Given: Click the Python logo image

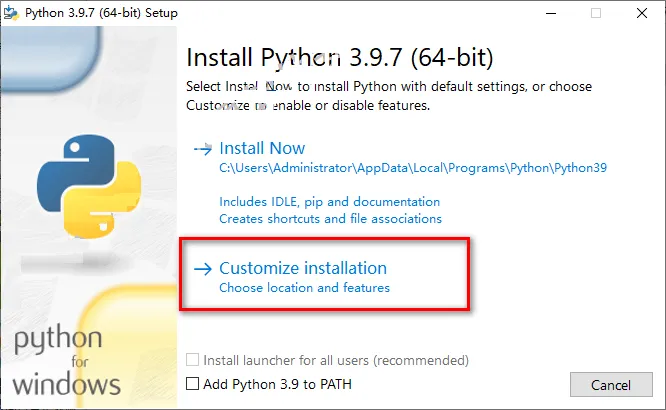Looking at the screenshot, I should click(89, 186).
